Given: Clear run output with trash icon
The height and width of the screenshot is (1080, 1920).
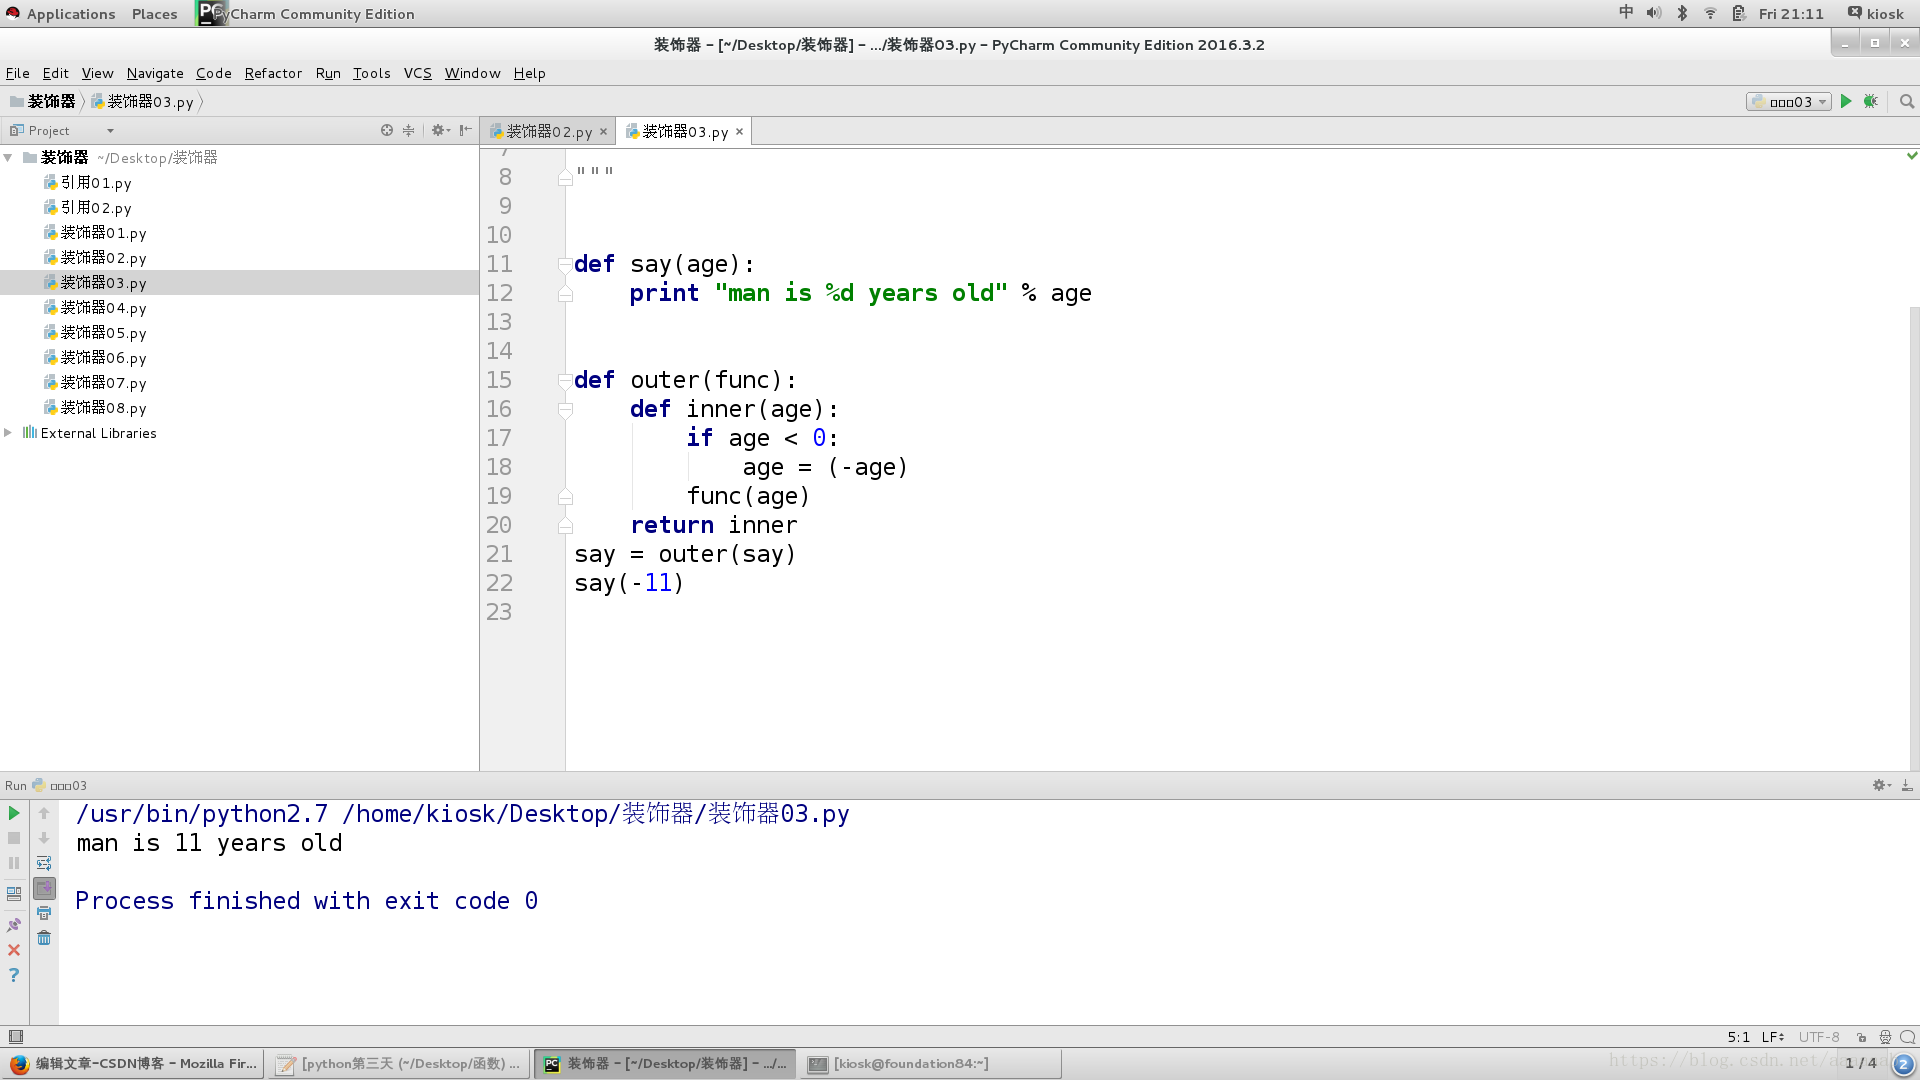Looking at the screenshot, I should pyautogui.click(x=44, y=938).
